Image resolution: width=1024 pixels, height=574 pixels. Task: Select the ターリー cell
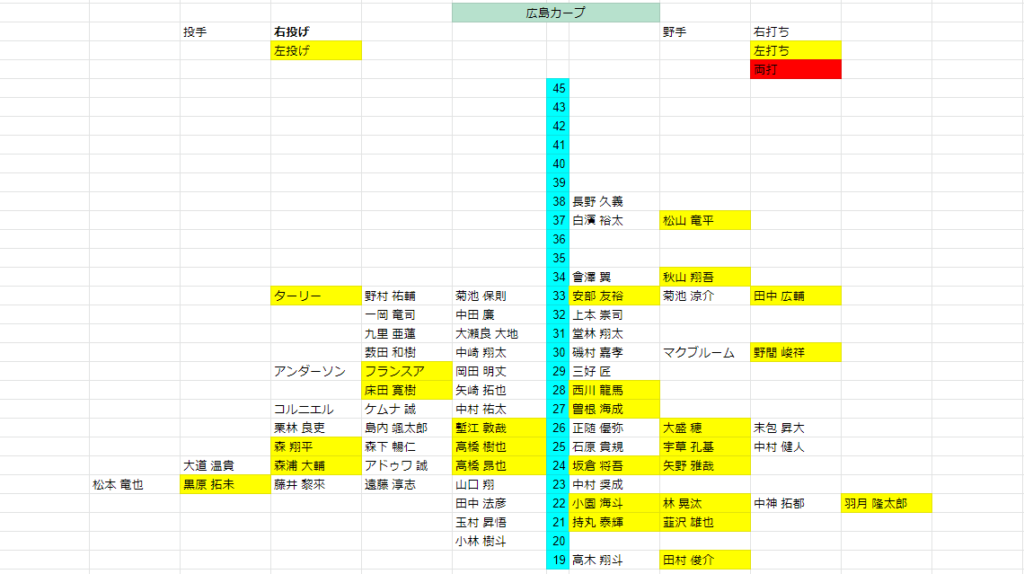coord(316,296)
